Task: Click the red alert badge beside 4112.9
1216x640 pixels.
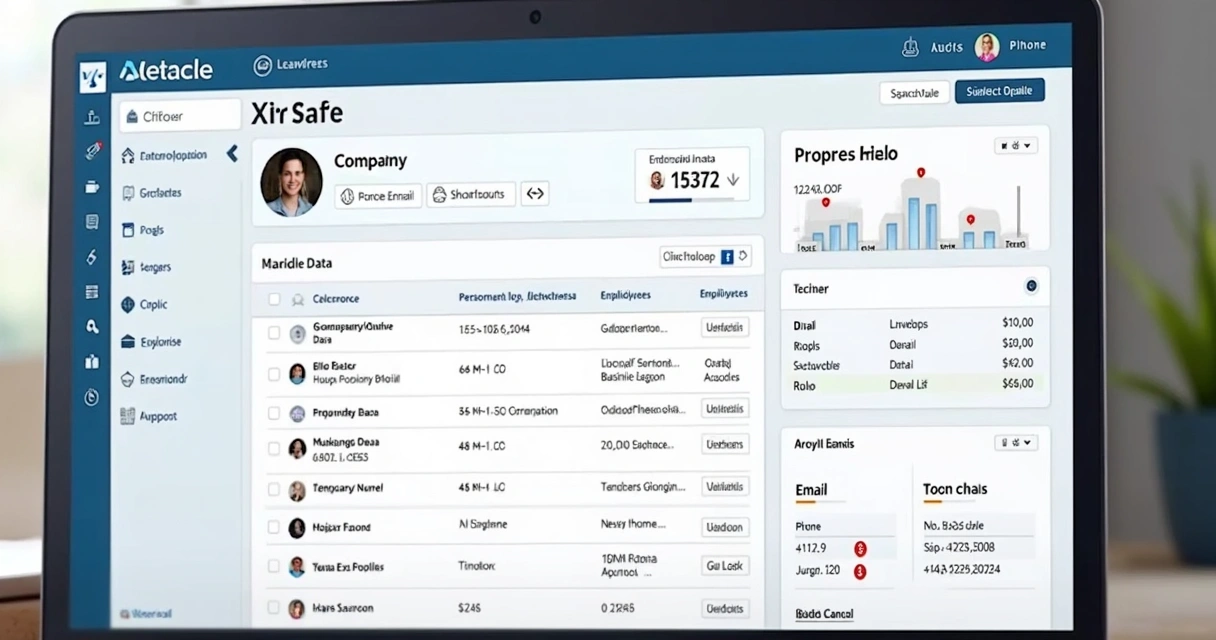Action: (860, 548)
